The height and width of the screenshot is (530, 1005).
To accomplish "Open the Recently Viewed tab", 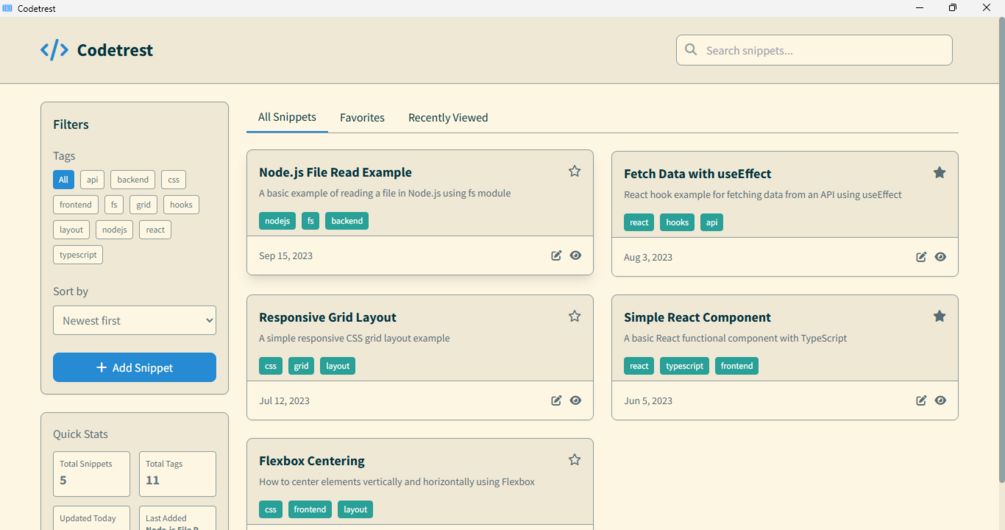I will tap(448, 118).
